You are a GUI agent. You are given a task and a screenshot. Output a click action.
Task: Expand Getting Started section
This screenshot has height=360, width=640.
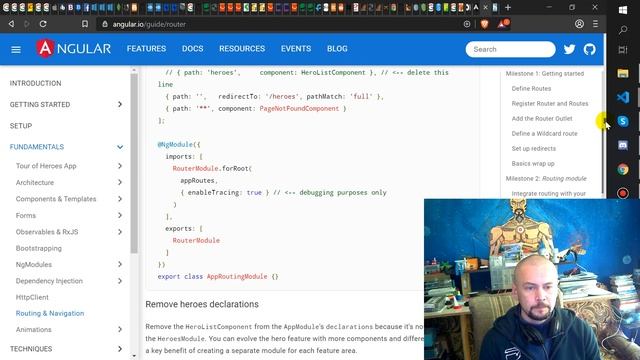point(120,104)
